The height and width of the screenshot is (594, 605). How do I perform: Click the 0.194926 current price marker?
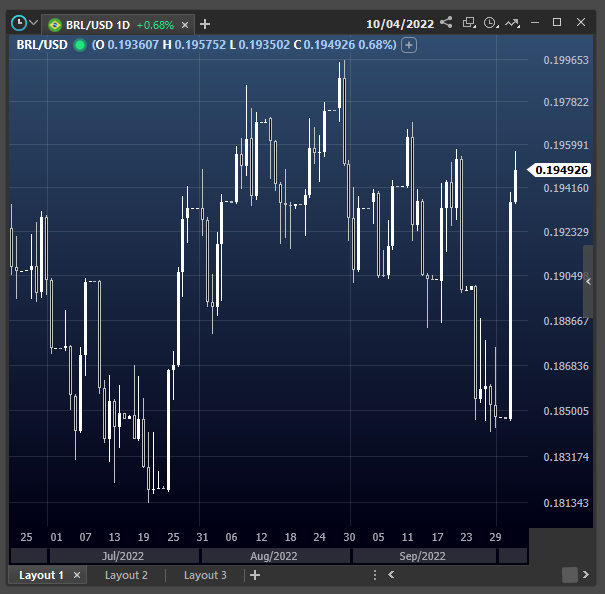coord(560,170)
